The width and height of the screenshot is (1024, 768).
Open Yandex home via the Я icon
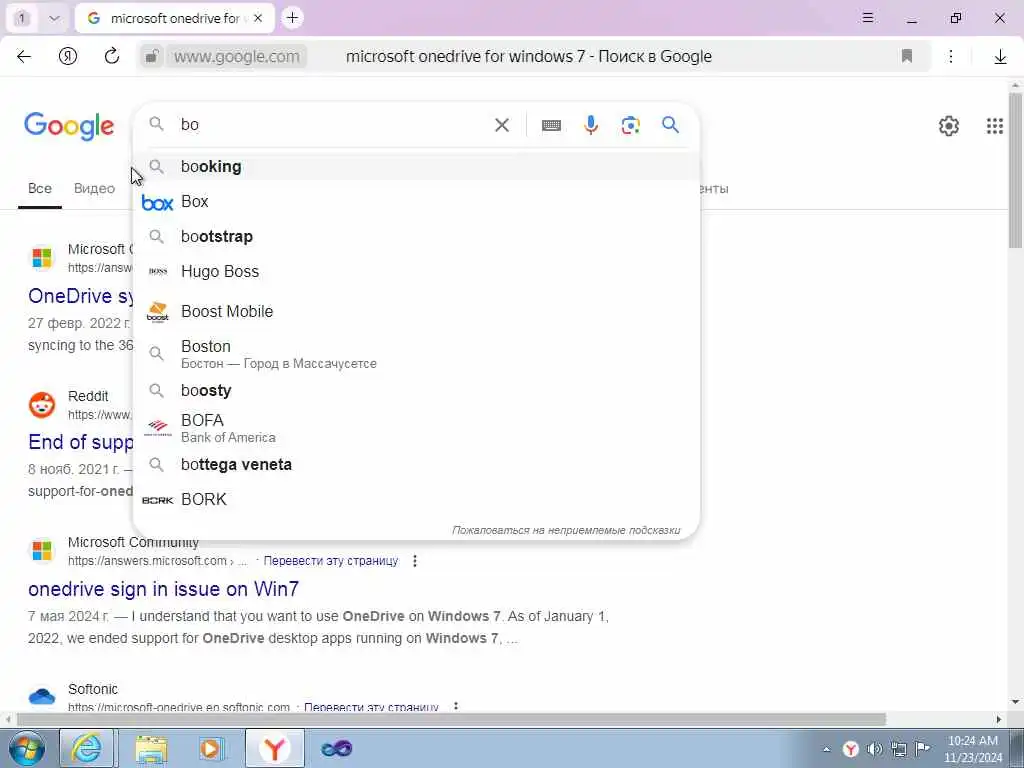coord(68,56)
